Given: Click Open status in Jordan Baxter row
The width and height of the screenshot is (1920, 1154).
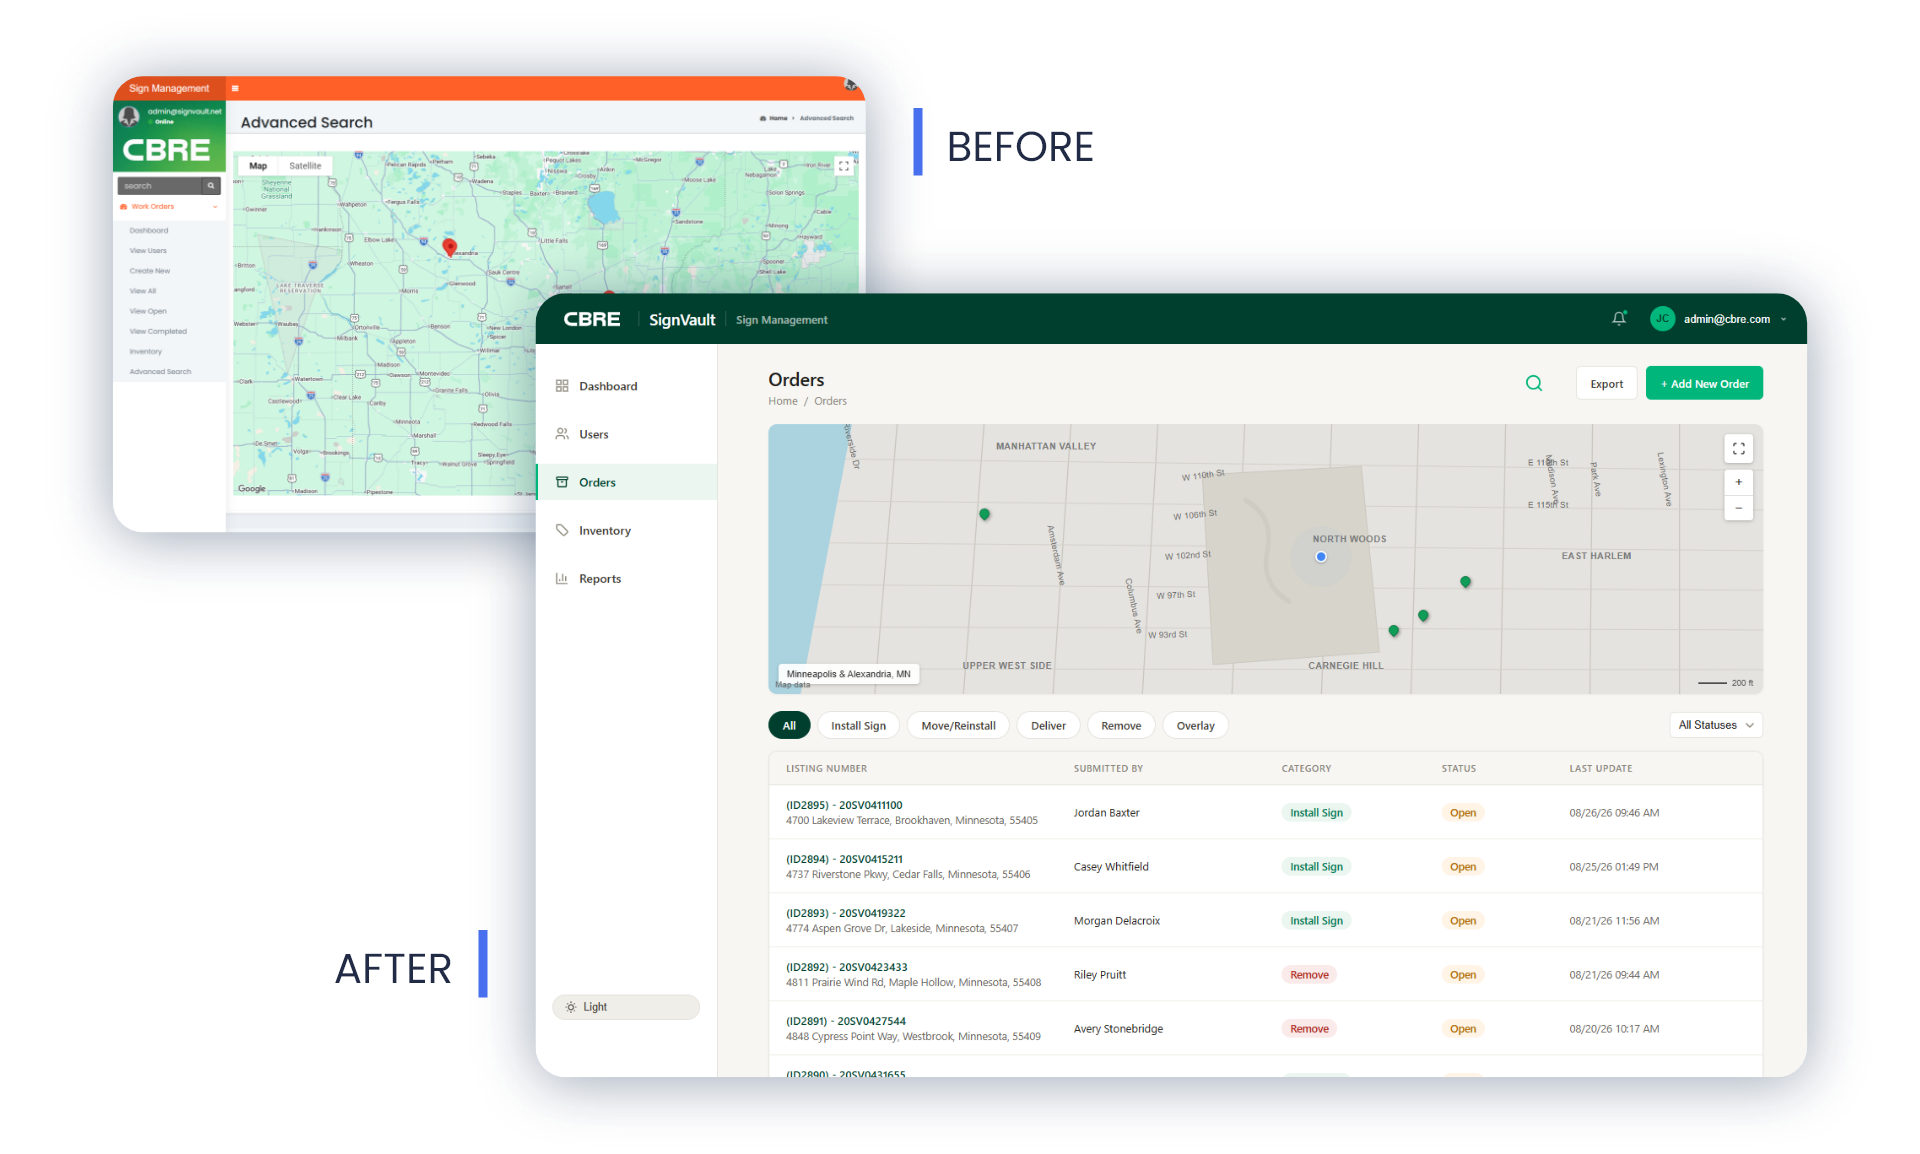Looking at the screenshot, I should pyautogui.click(x=1462, y=813).
